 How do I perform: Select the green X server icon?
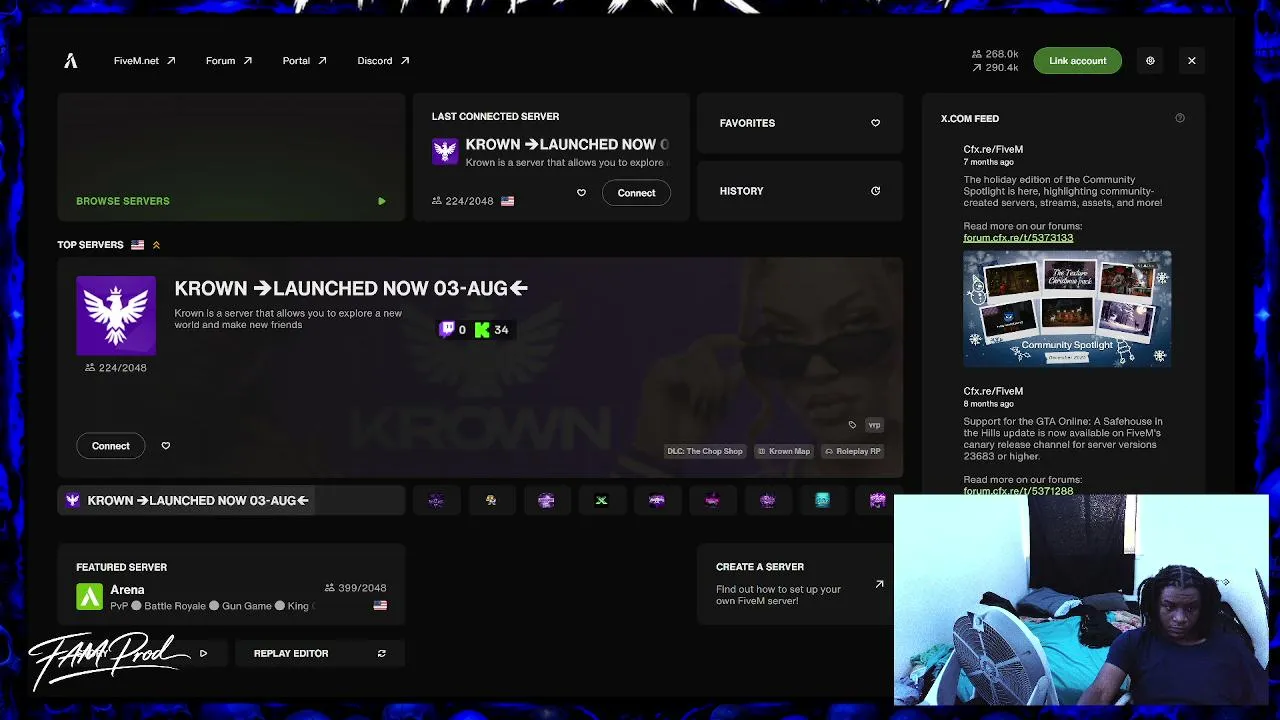(x=601, y=500)
